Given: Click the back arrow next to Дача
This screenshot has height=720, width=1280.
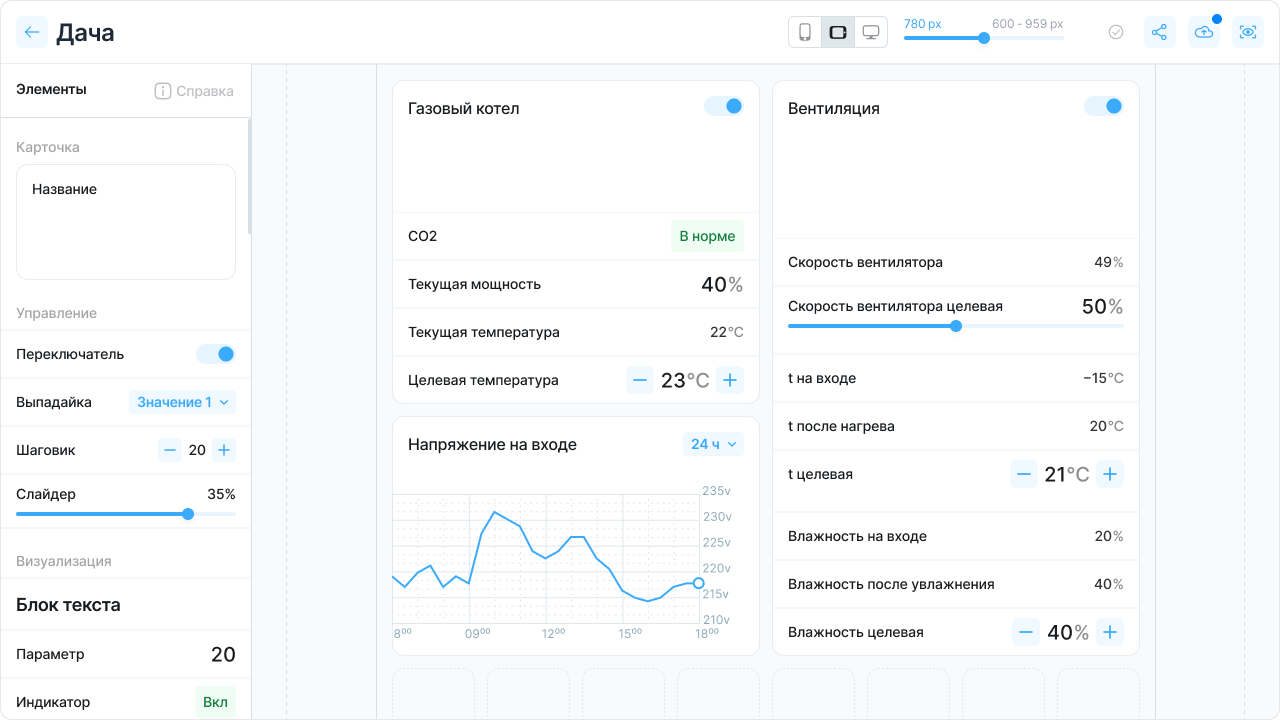Looking at the screenshot, I should (x=32, y=32).
